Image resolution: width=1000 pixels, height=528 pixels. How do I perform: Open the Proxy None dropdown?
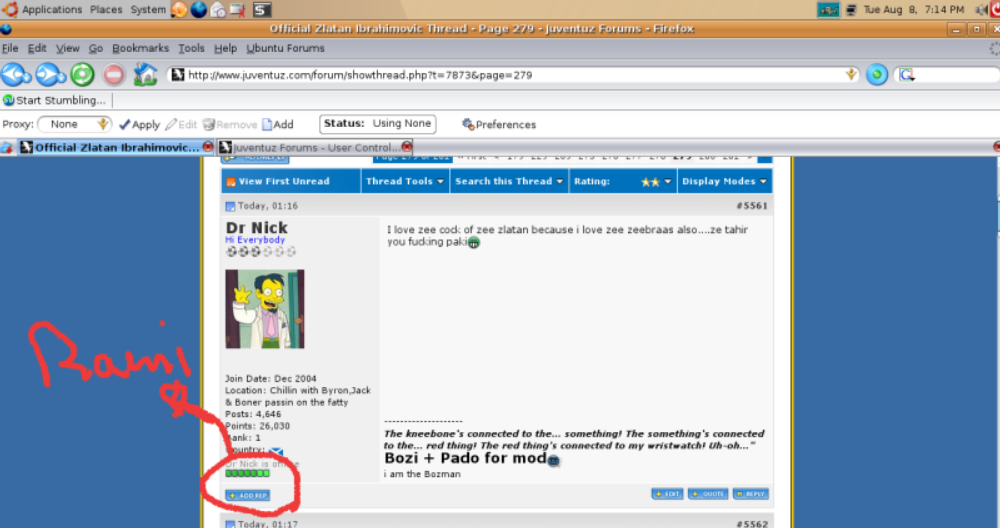tap(74, 124)
